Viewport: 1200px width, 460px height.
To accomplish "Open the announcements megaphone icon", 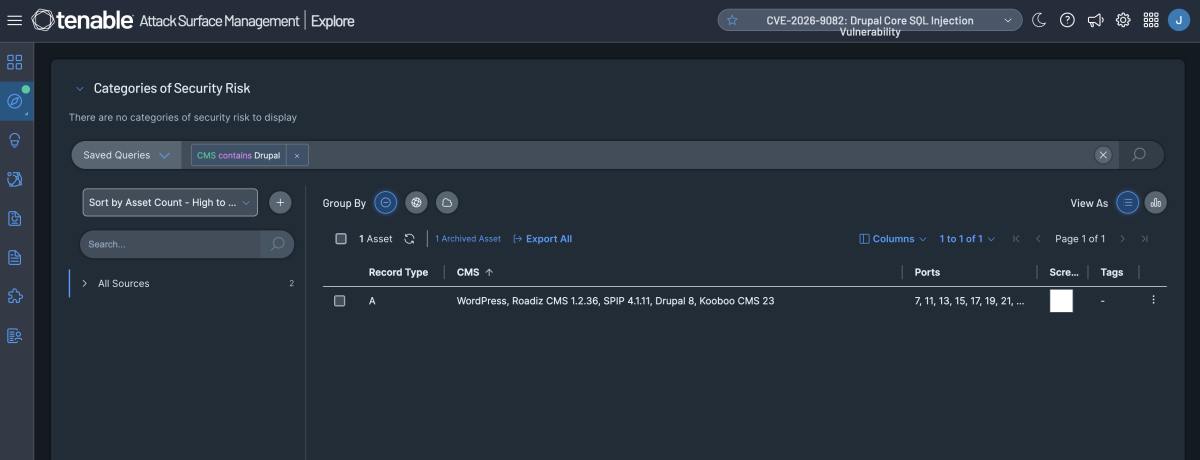I will 1095,20.
